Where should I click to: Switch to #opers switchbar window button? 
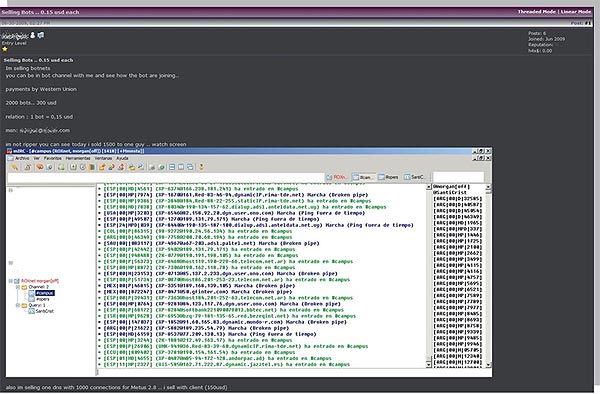pos(388,177)
